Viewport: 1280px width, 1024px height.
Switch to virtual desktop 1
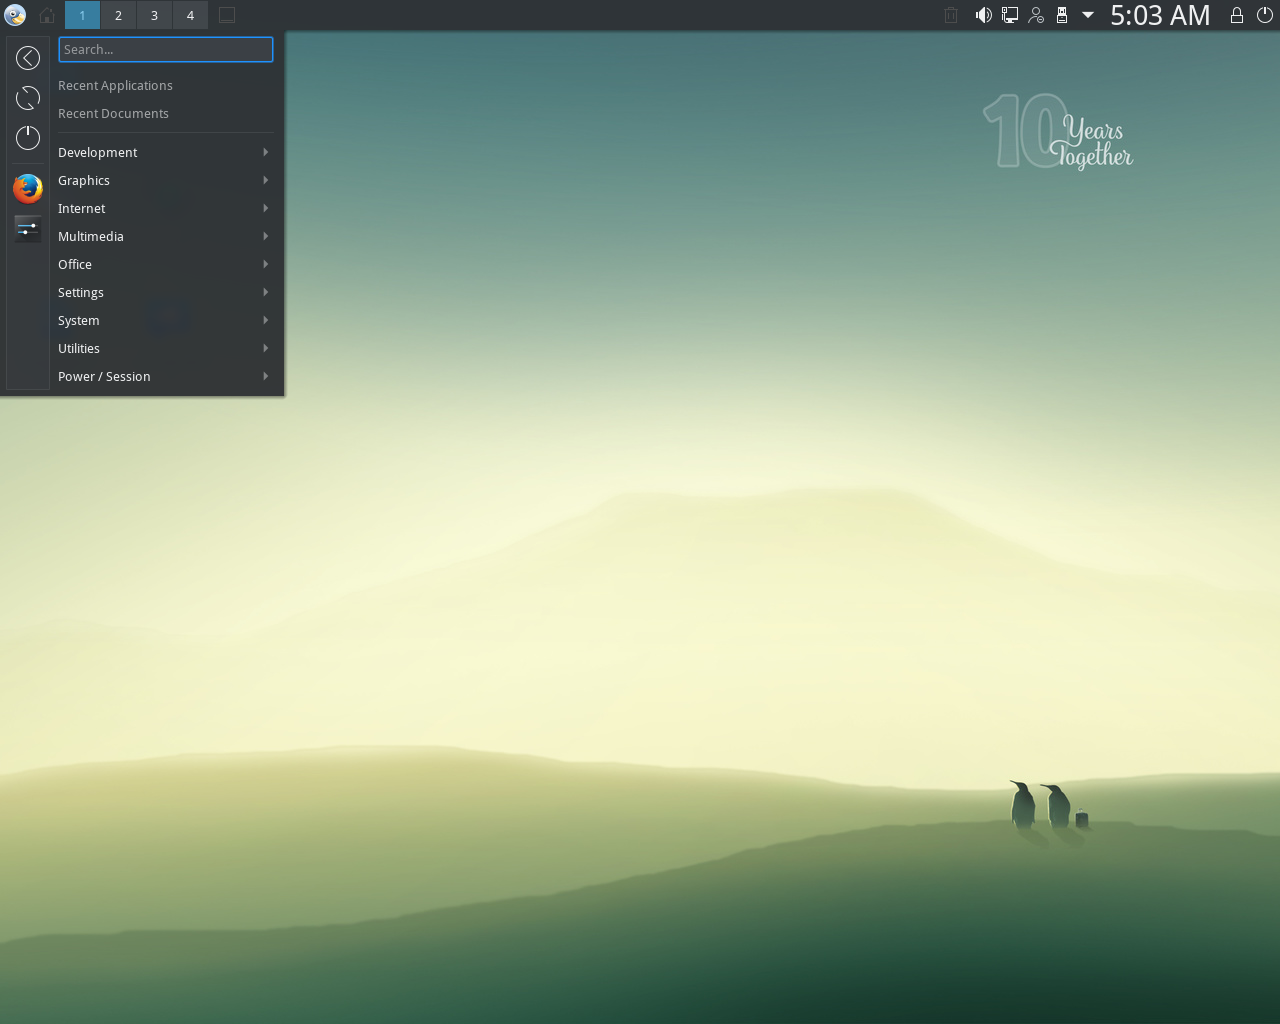(x=82, y=15)
